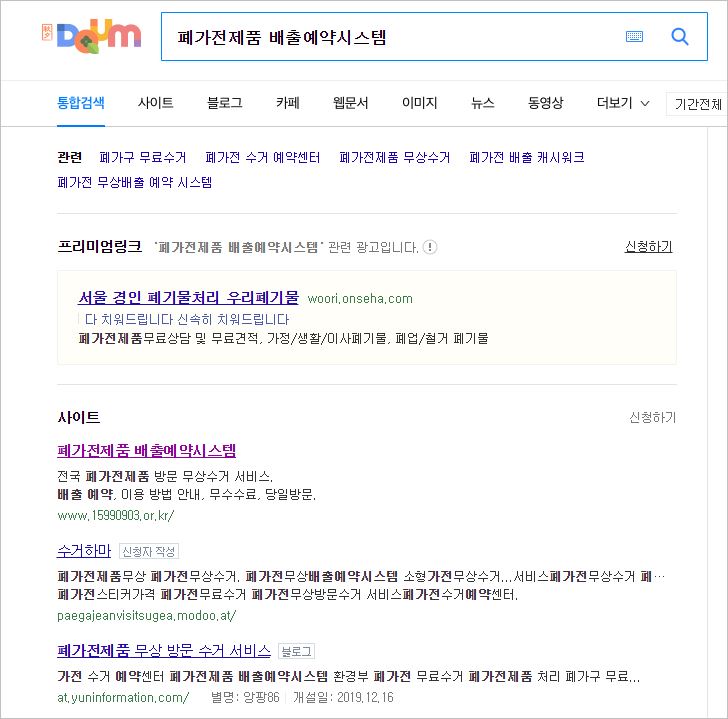Click the ad info exclamation icon
The width and height of the screenshot is (728, 719).
coord(430,247)
